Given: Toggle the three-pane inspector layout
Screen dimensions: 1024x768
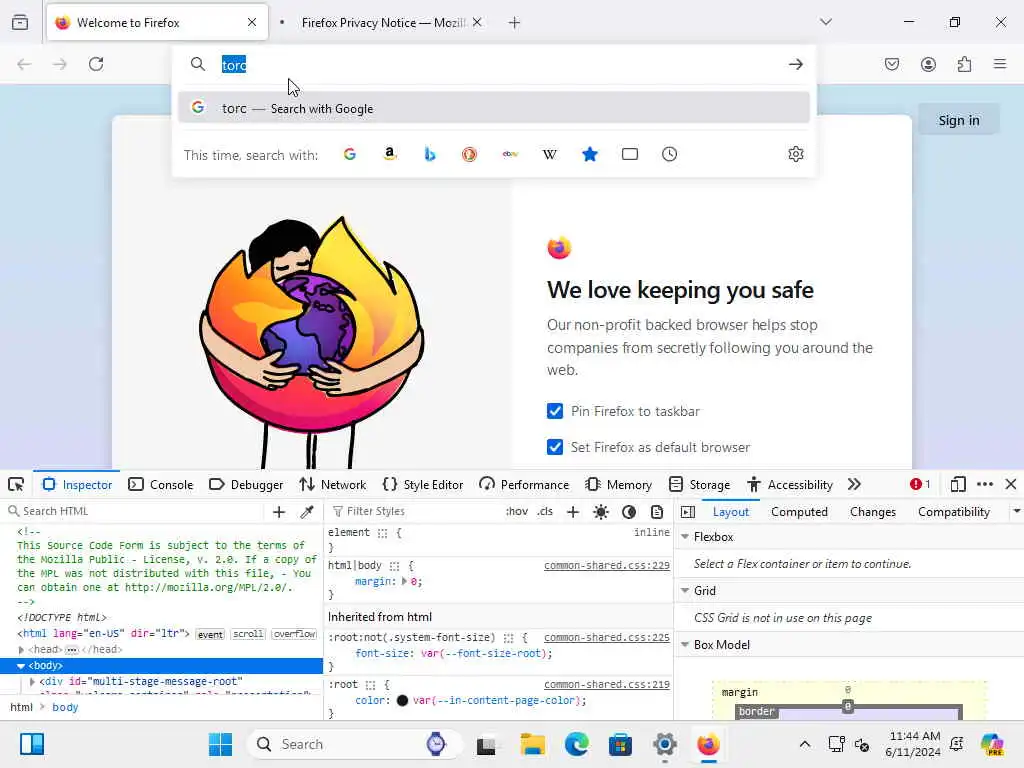Looking at the screenshot, I should (x=688, y=512).
